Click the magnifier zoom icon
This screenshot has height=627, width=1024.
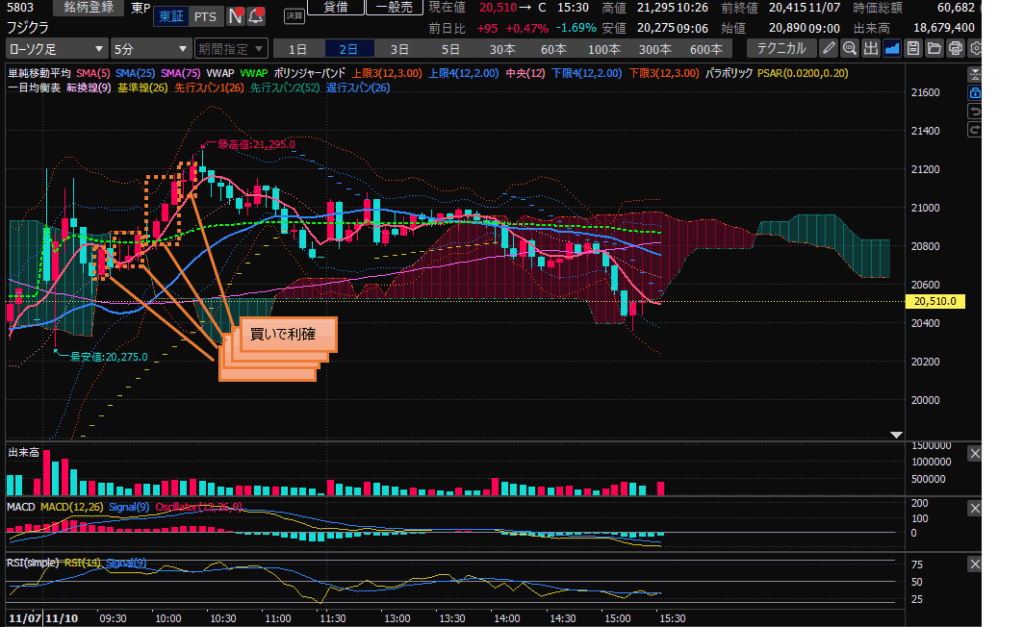click(x=850, y=48)
